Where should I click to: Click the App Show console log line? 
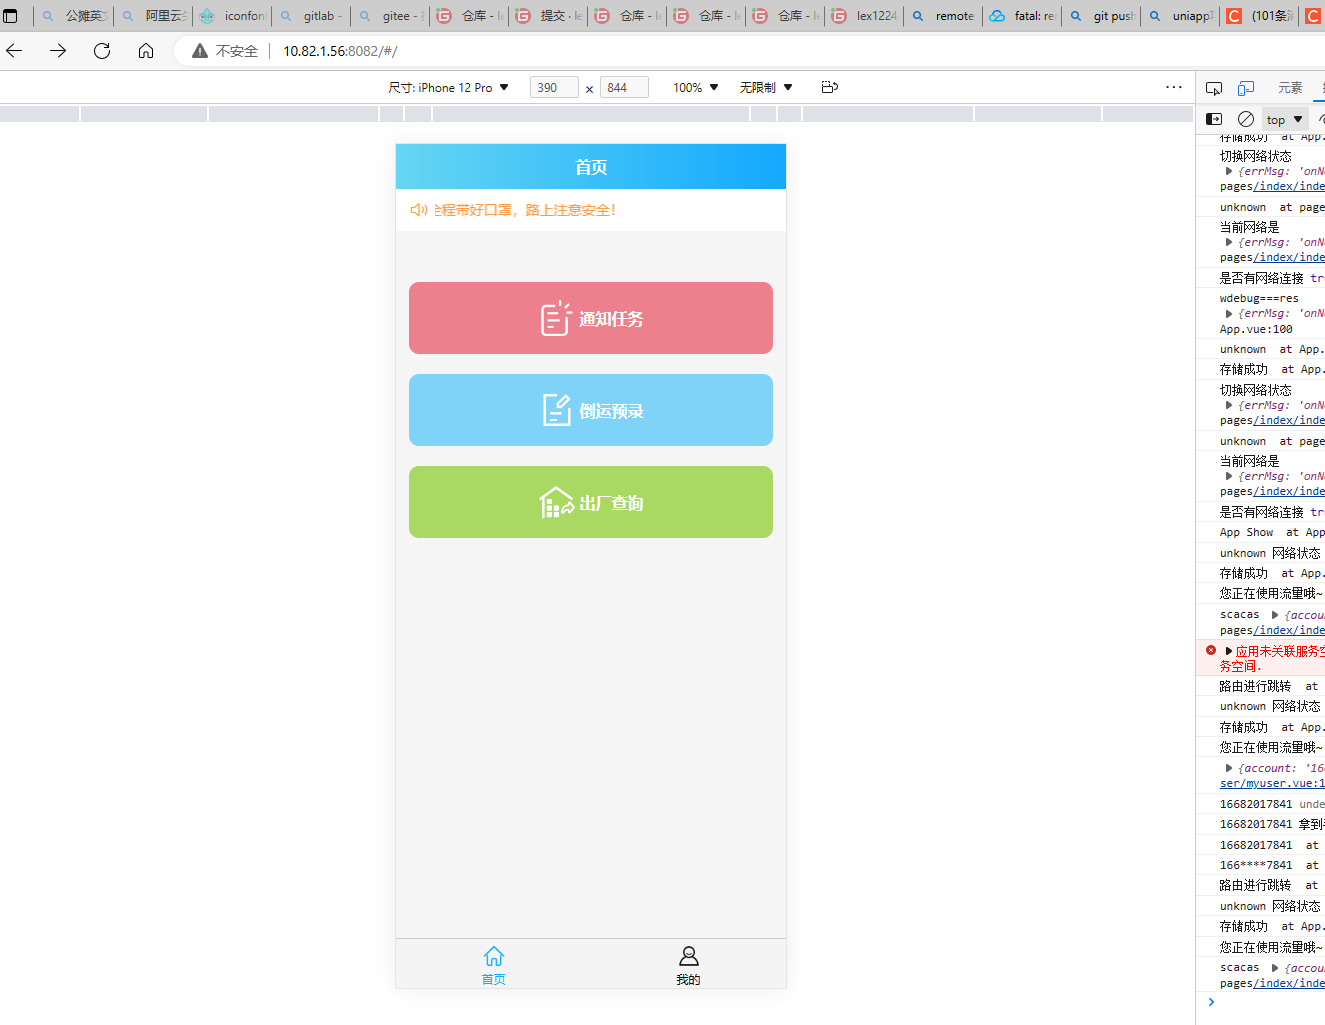click(1260, 532)
